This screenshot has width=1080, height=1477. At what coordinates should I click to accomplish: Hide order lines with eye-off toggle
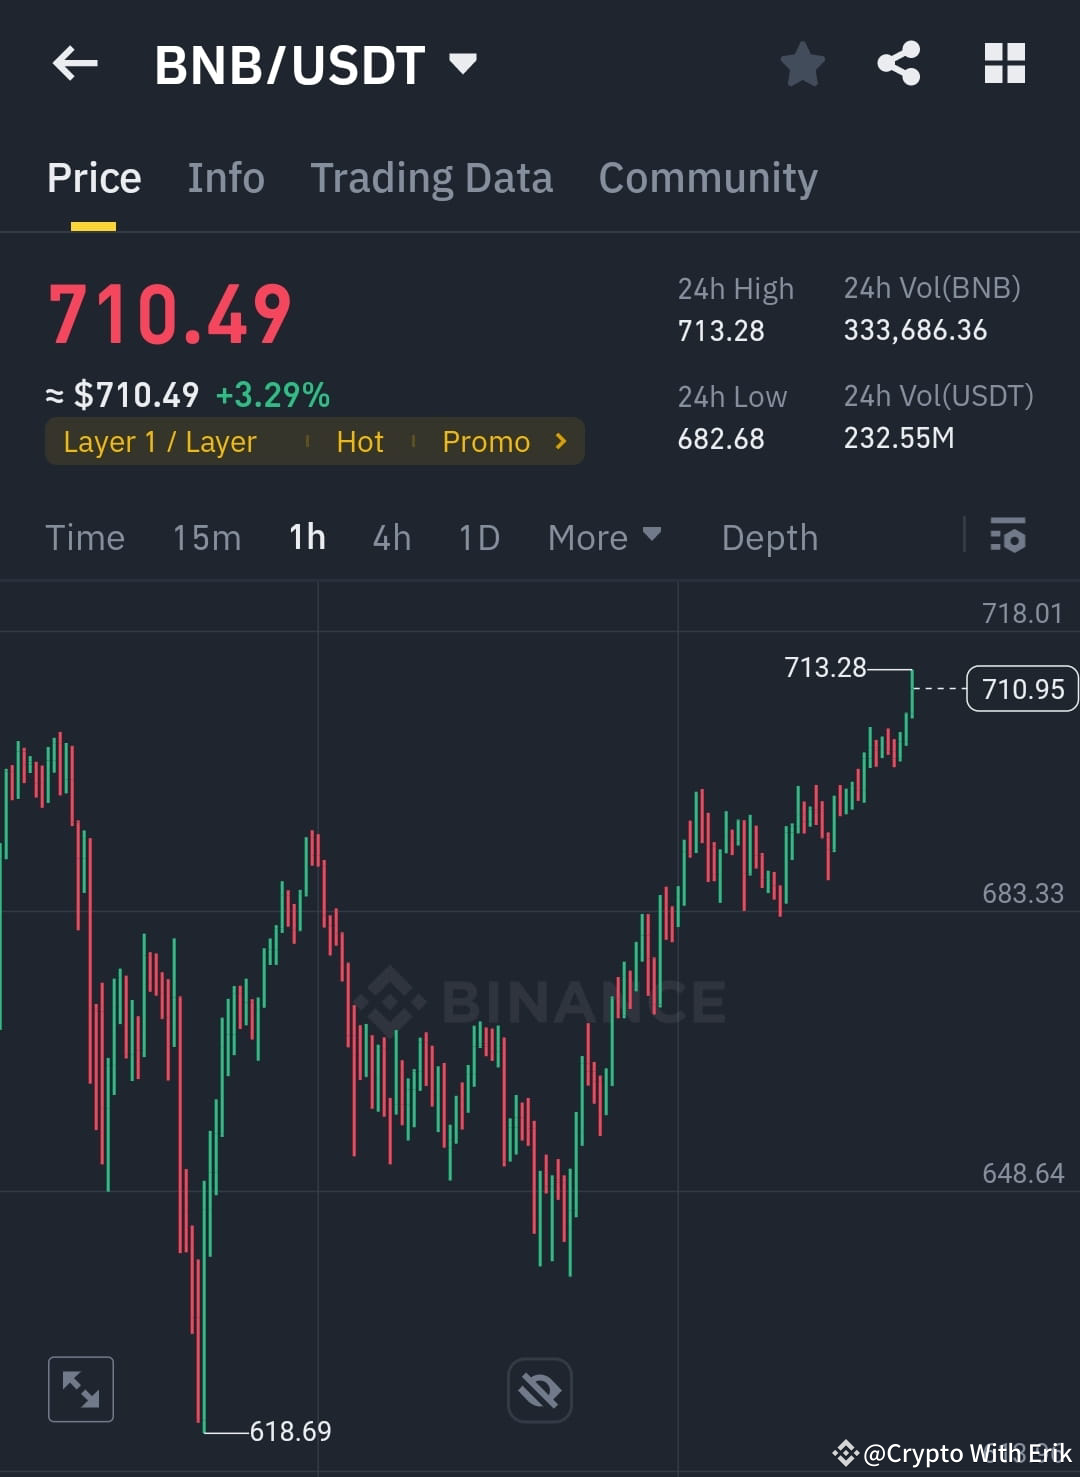tap(539, 1389)
